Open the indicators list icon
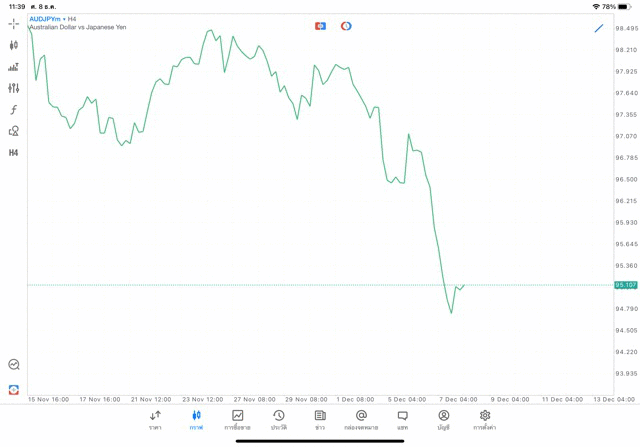The height and width of the screenshot is (447, 640). [x=13, y=67]
